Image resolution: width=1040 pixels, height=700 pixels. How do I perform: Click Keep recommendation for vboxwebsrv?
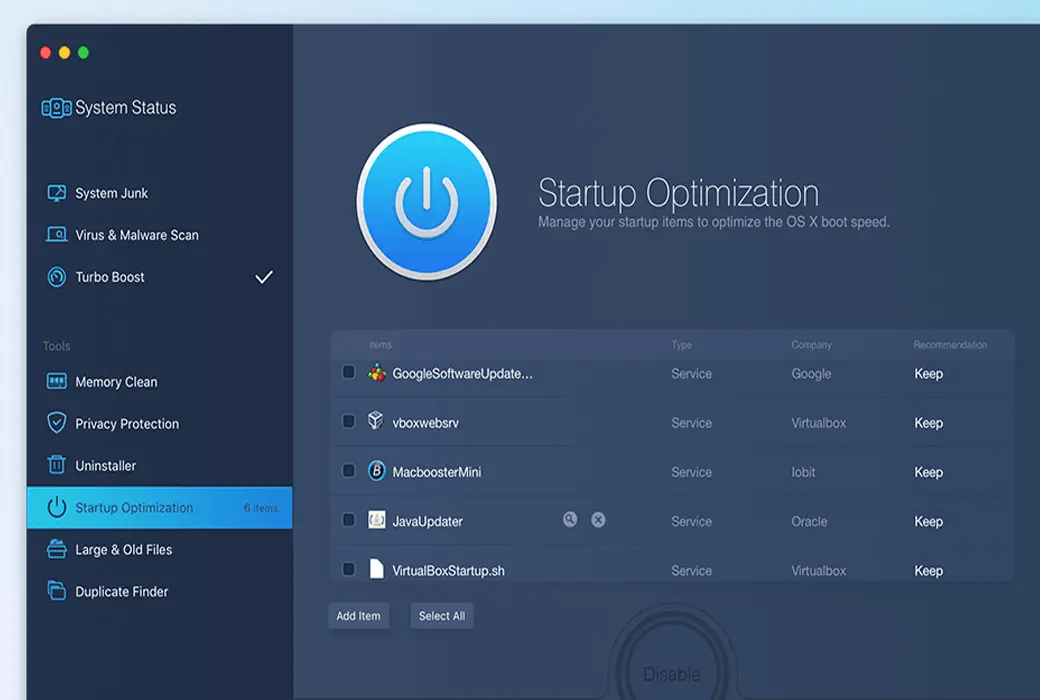click(929, 423)
